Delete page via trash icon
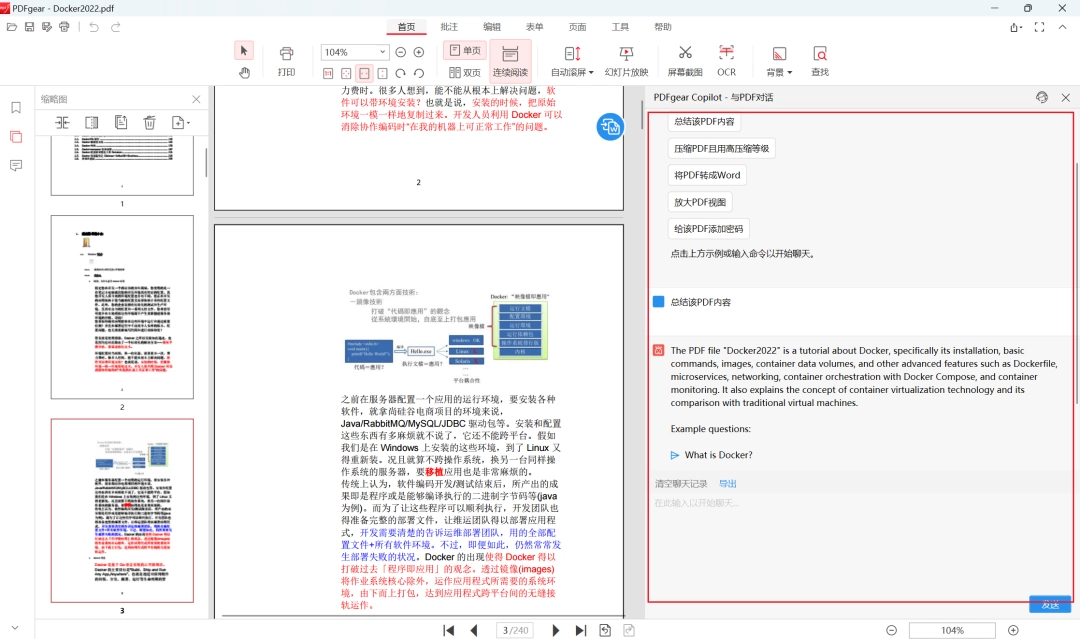 [x=149, y=123]
